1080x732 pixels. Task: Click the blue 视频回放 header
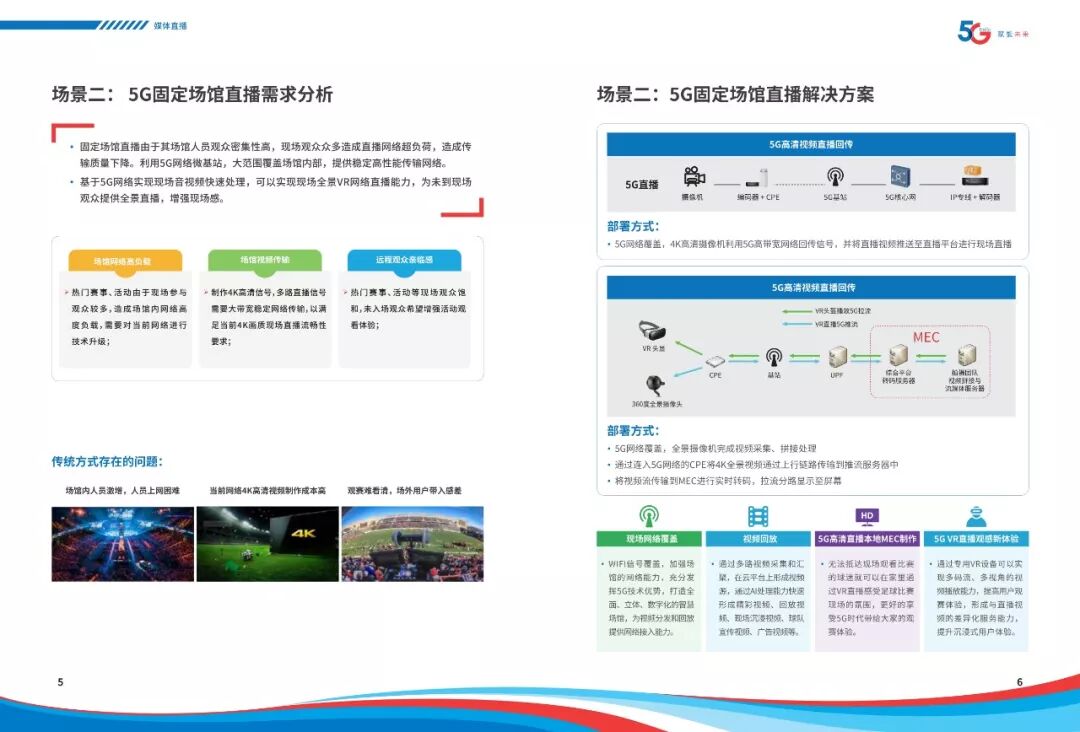point(758,538)
